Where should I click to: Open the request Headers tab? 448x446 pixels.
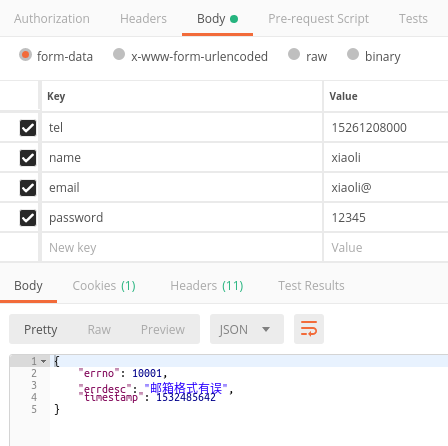click(x=143, y=19)
